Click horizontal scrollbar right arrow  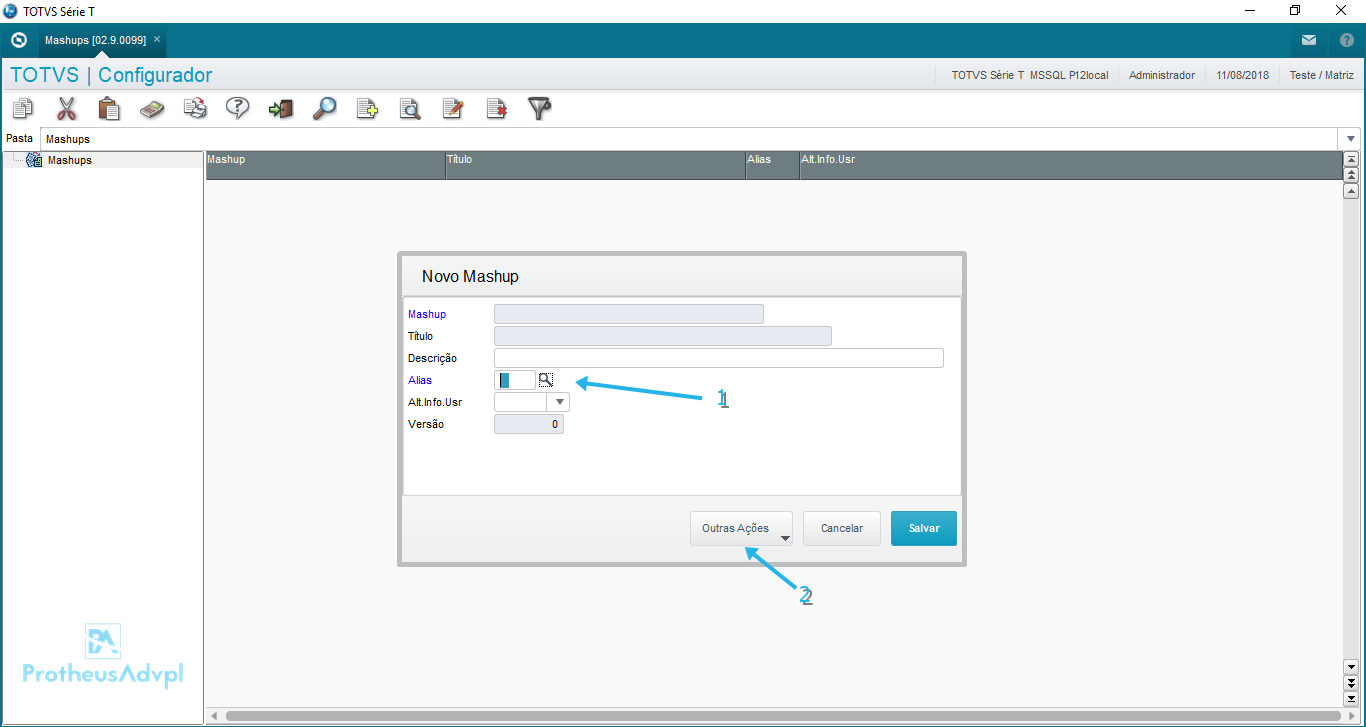pyautogui.click(x=1353, y=716)
